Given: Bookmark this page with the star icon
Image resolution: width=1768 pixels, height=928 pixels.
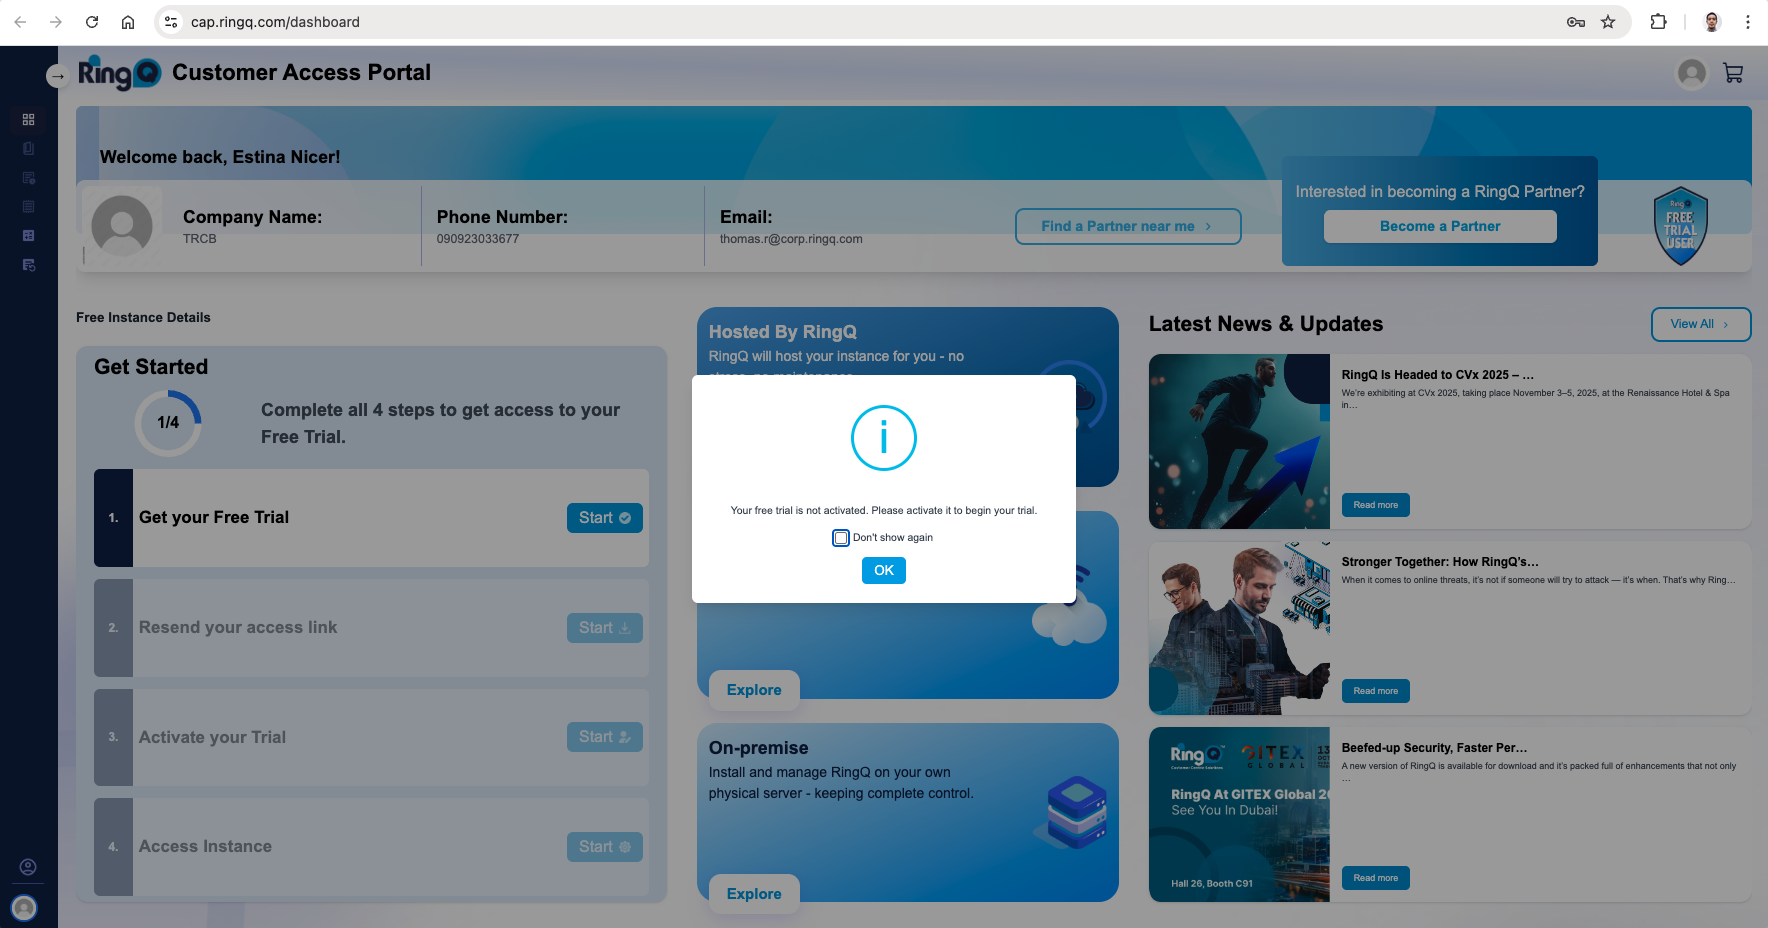Looking at the screenshot, I should (1608, 22).
